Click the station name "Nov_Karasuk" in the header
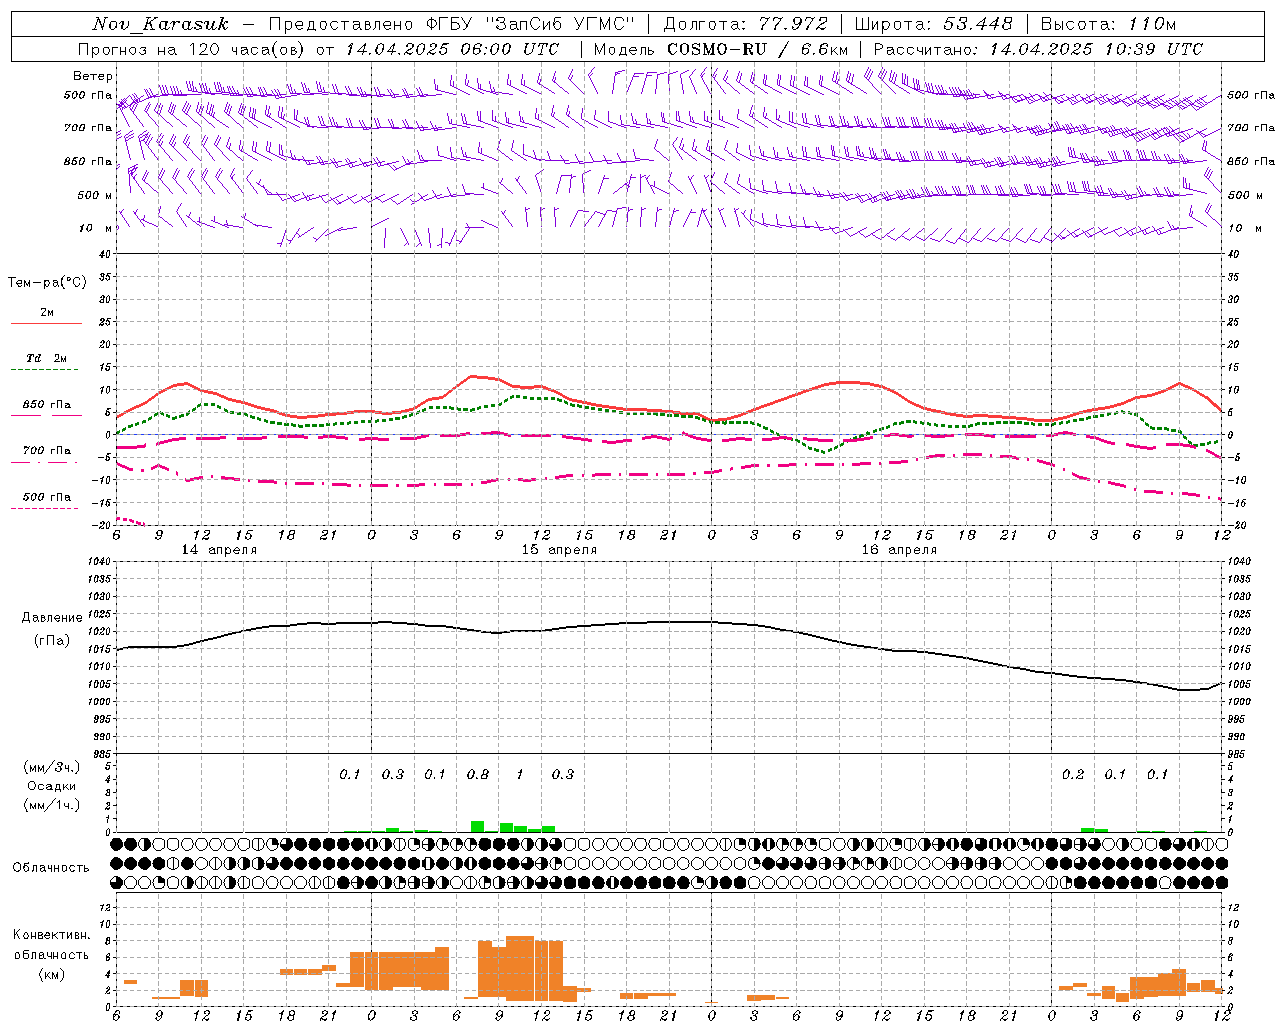1280x1024 pixels. click(x=160, y=24)
